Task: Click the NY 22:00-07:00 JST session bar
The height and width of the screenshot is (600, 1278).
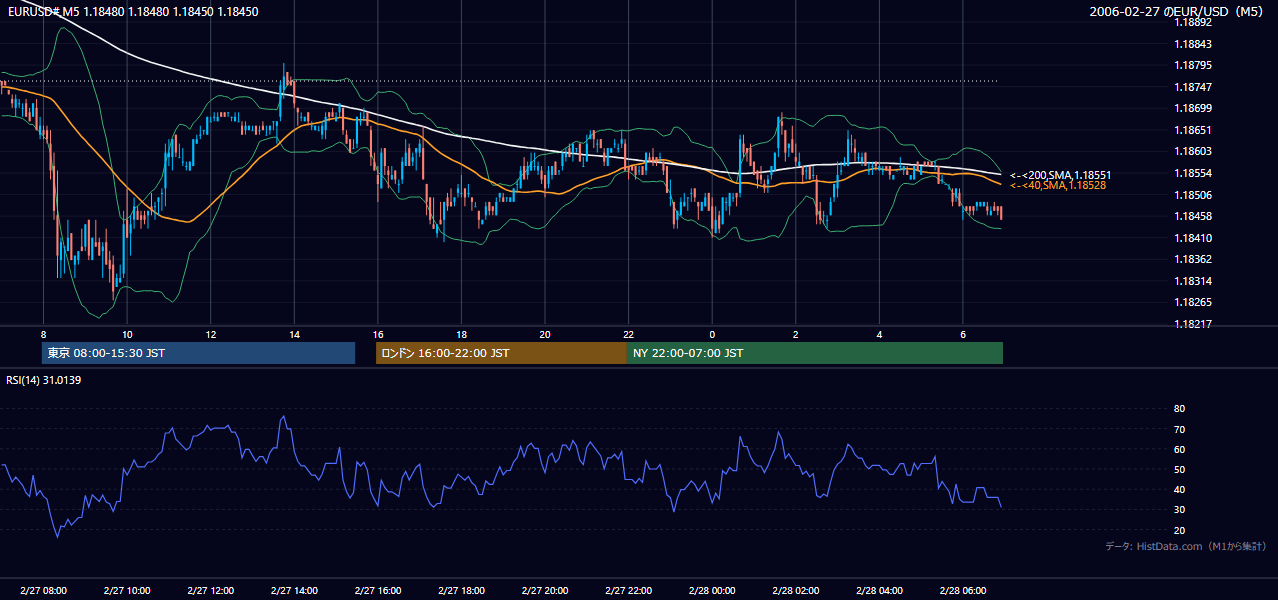Action: [815, 353]
